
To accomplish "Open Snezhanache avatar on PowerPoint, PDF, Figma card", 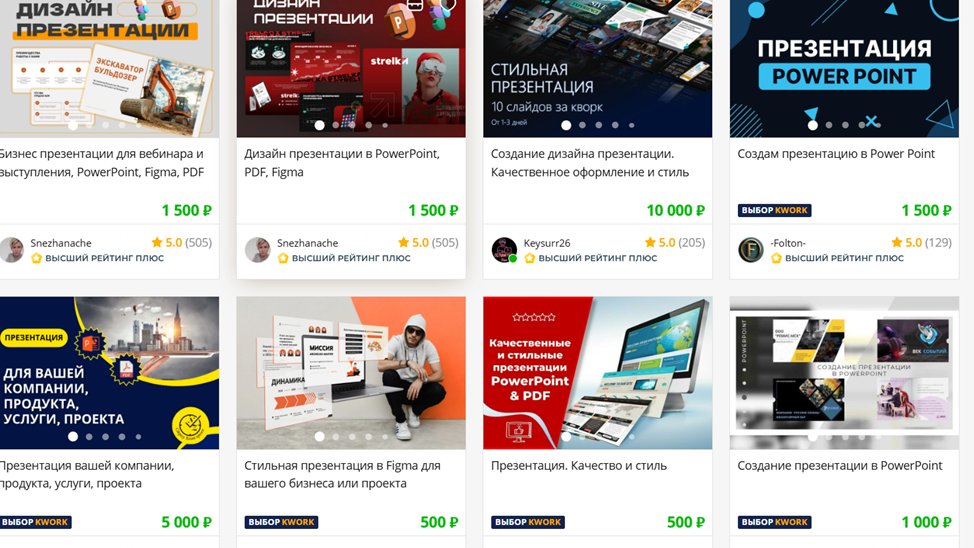I will coord(257,250).
